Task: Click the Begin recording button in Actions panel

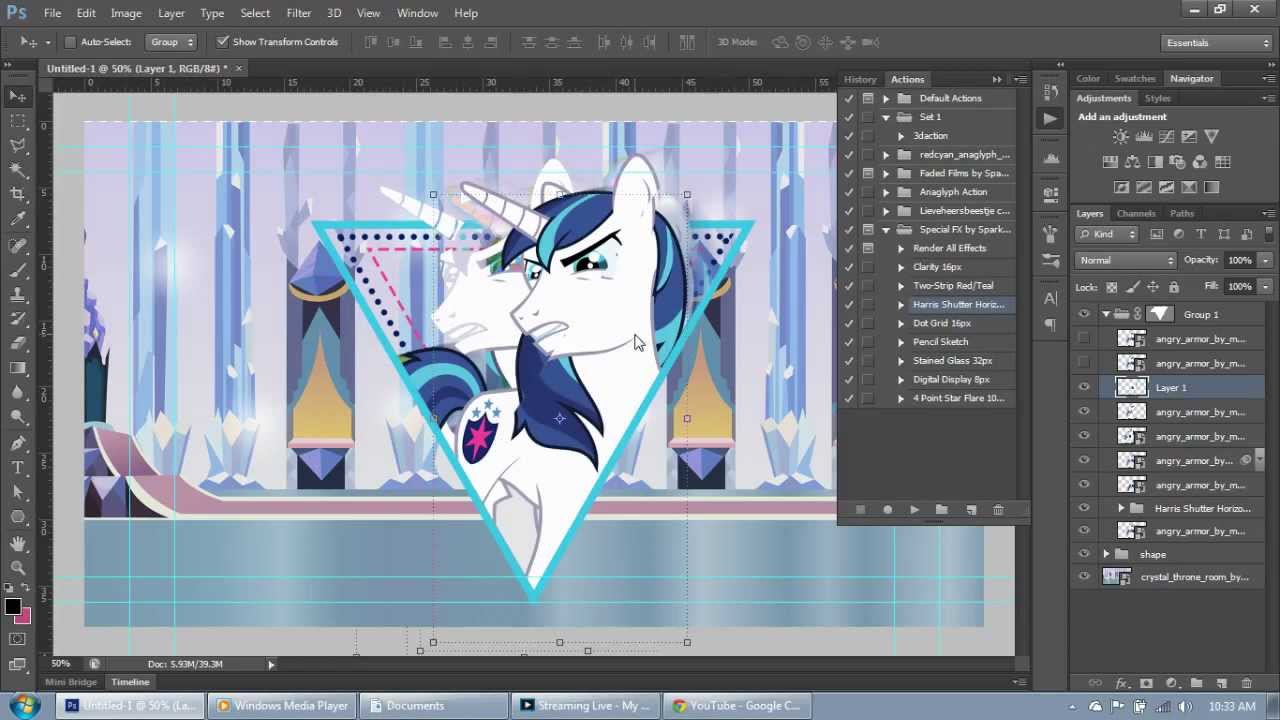Action: coord(887,510)
